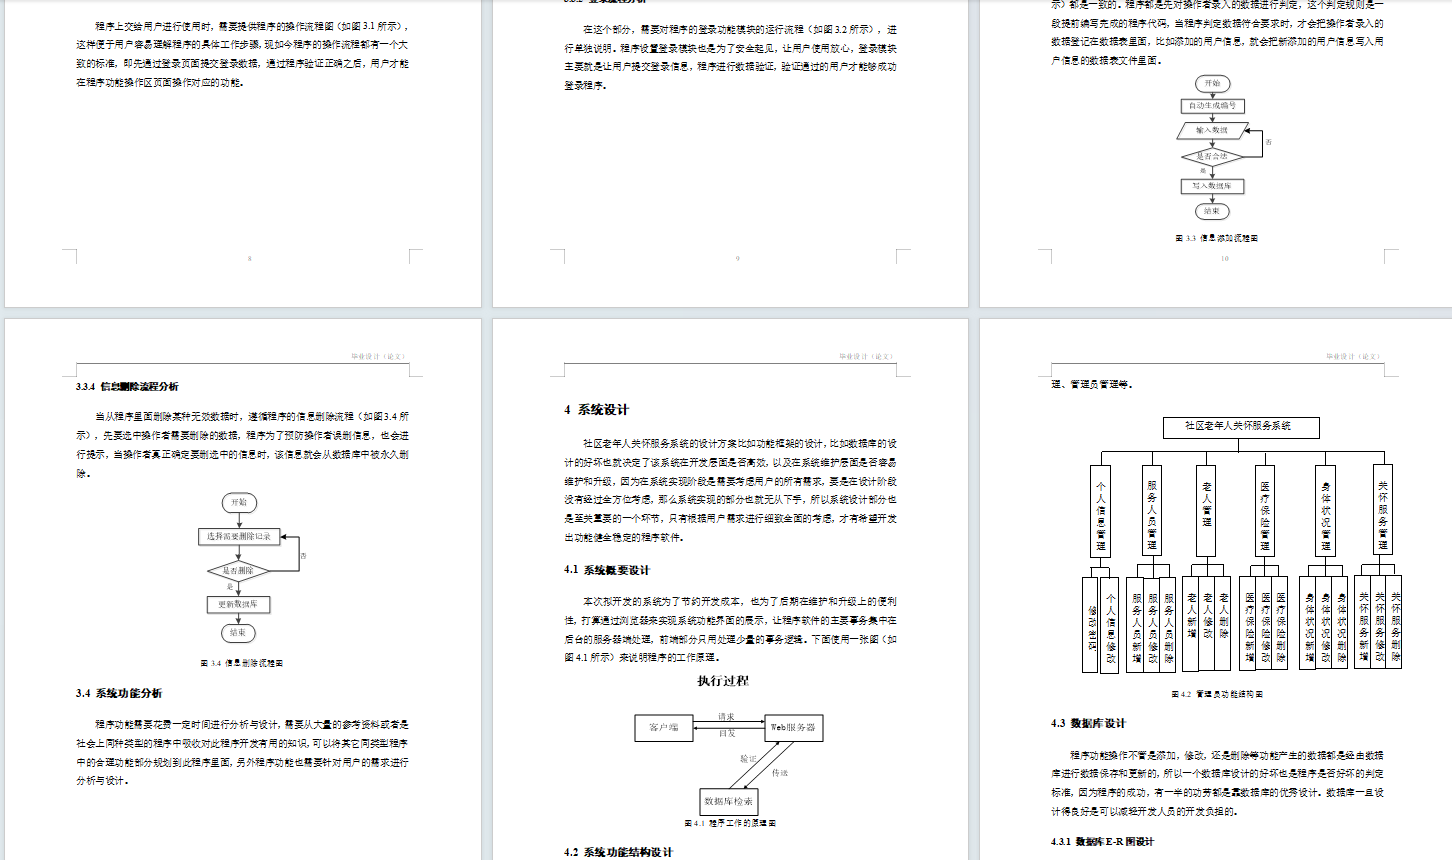Click the Web服务器 box
The image size is (1452, 860).
tap(793, 728)
